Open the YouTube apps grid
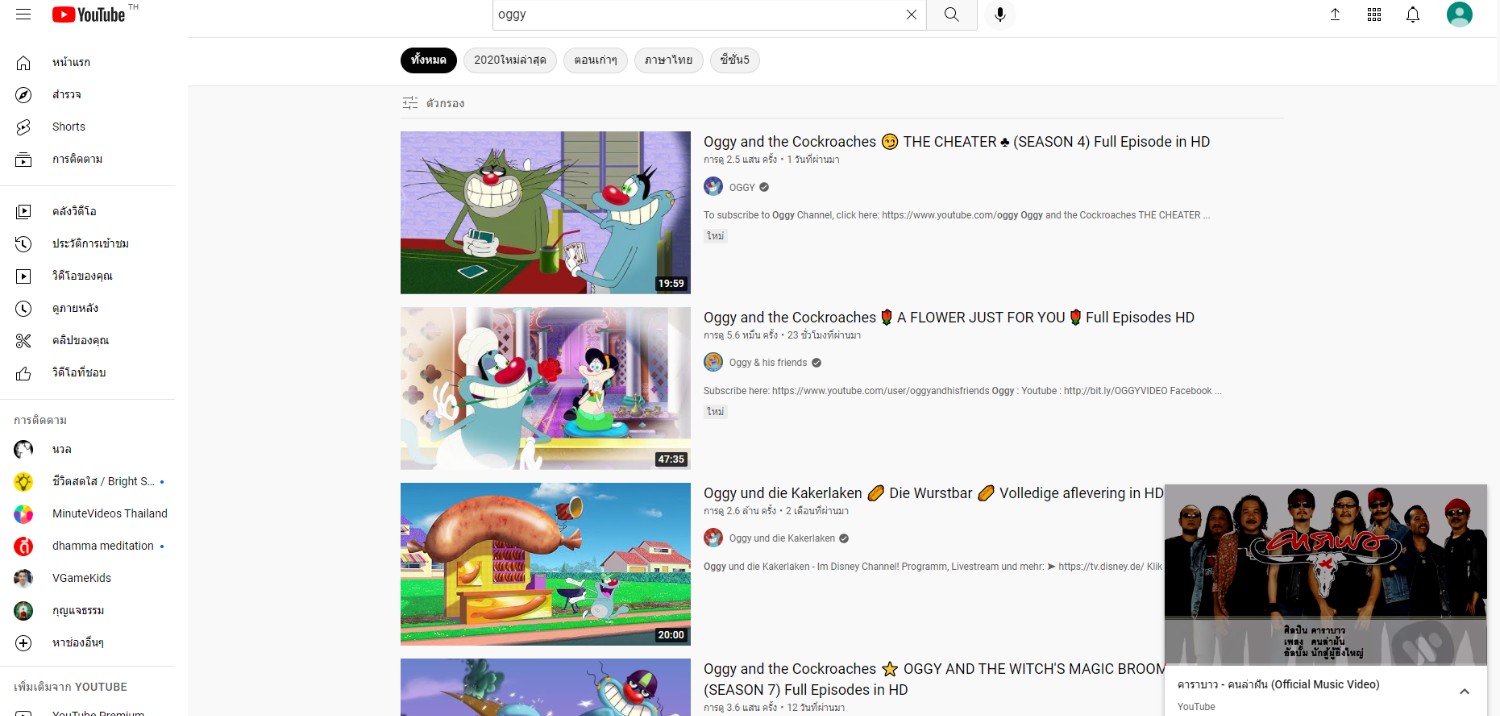Image resolution: width=1500 pixels, height=716 pixels. pos(1374,14)
